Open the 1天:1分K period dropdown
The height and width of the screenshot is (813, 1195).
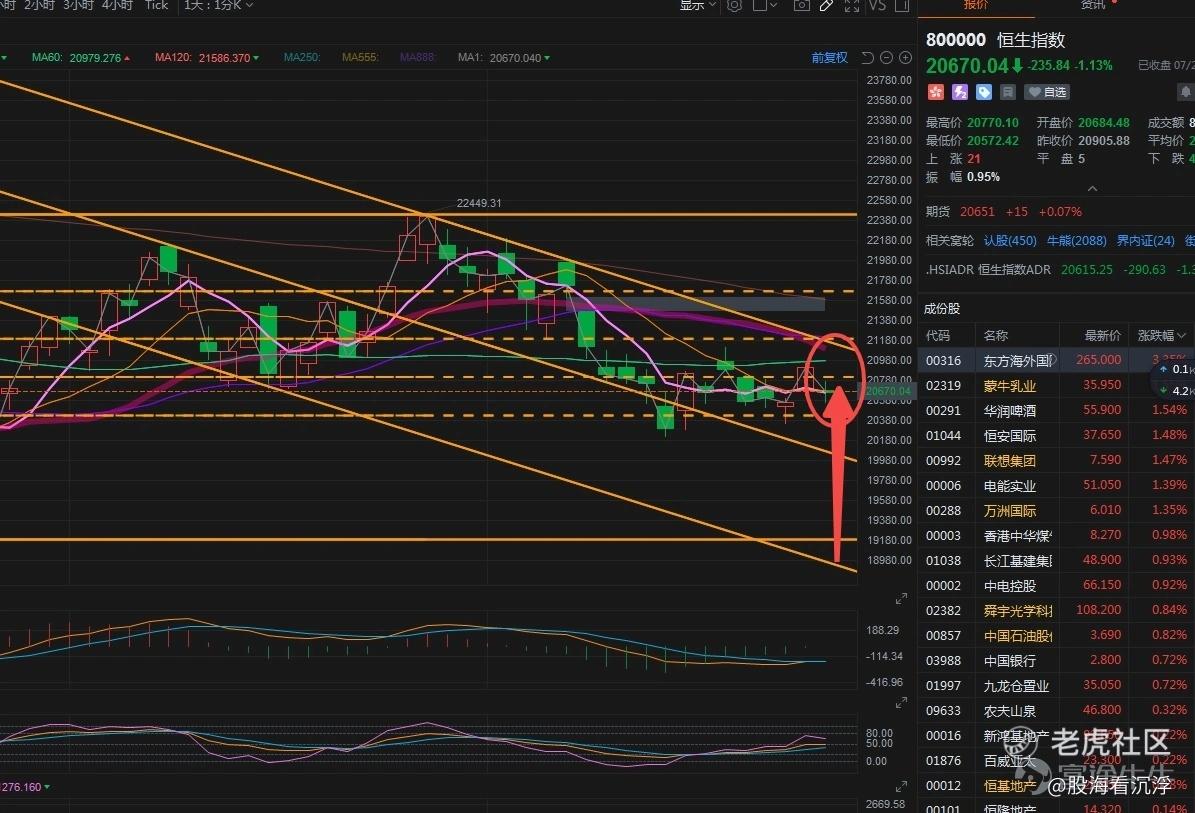point(219,5)
